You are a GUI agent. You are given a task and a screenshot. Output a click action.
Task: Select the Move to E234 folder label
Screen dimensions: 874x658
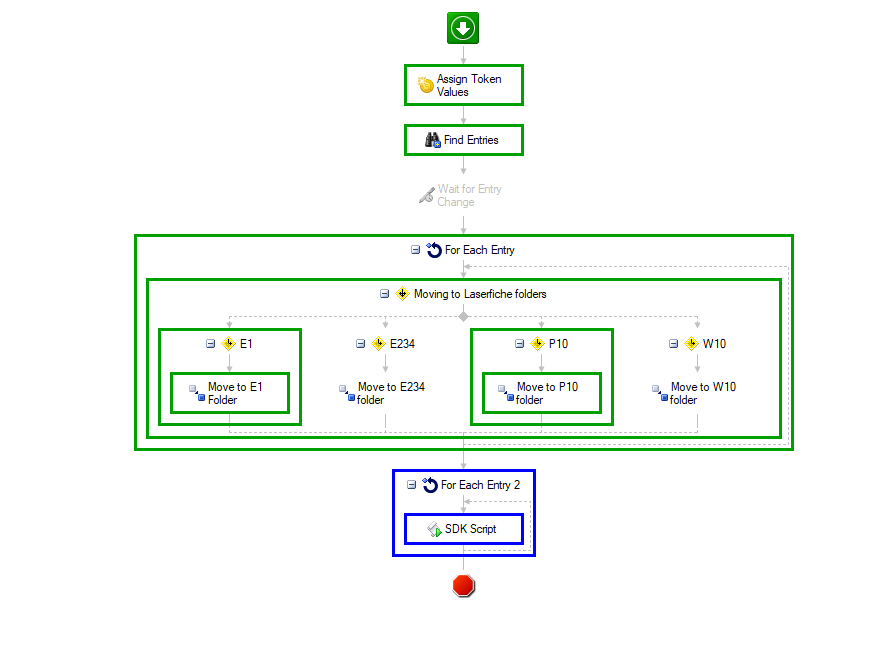pos(391,393)
